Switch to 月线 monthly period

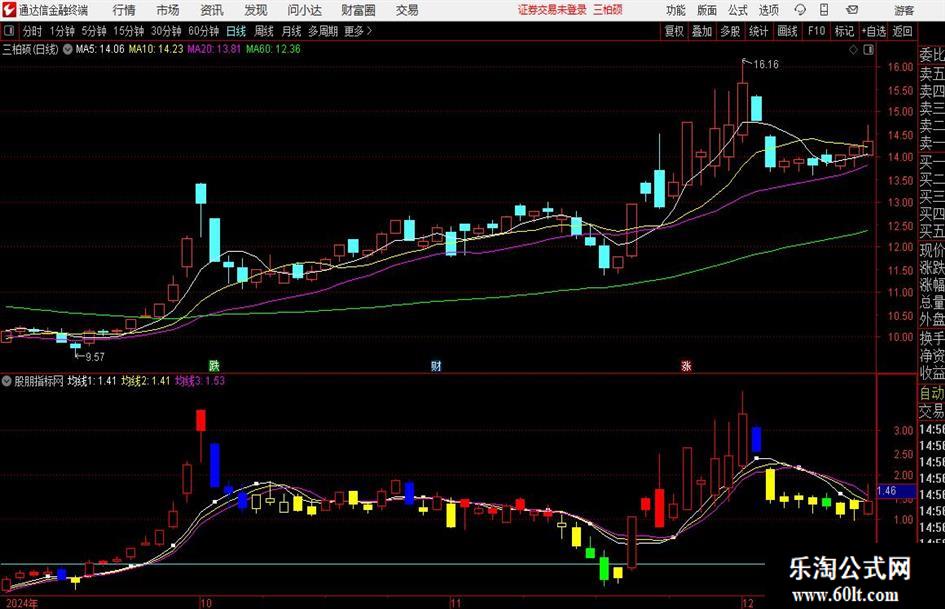click(291, 31)
